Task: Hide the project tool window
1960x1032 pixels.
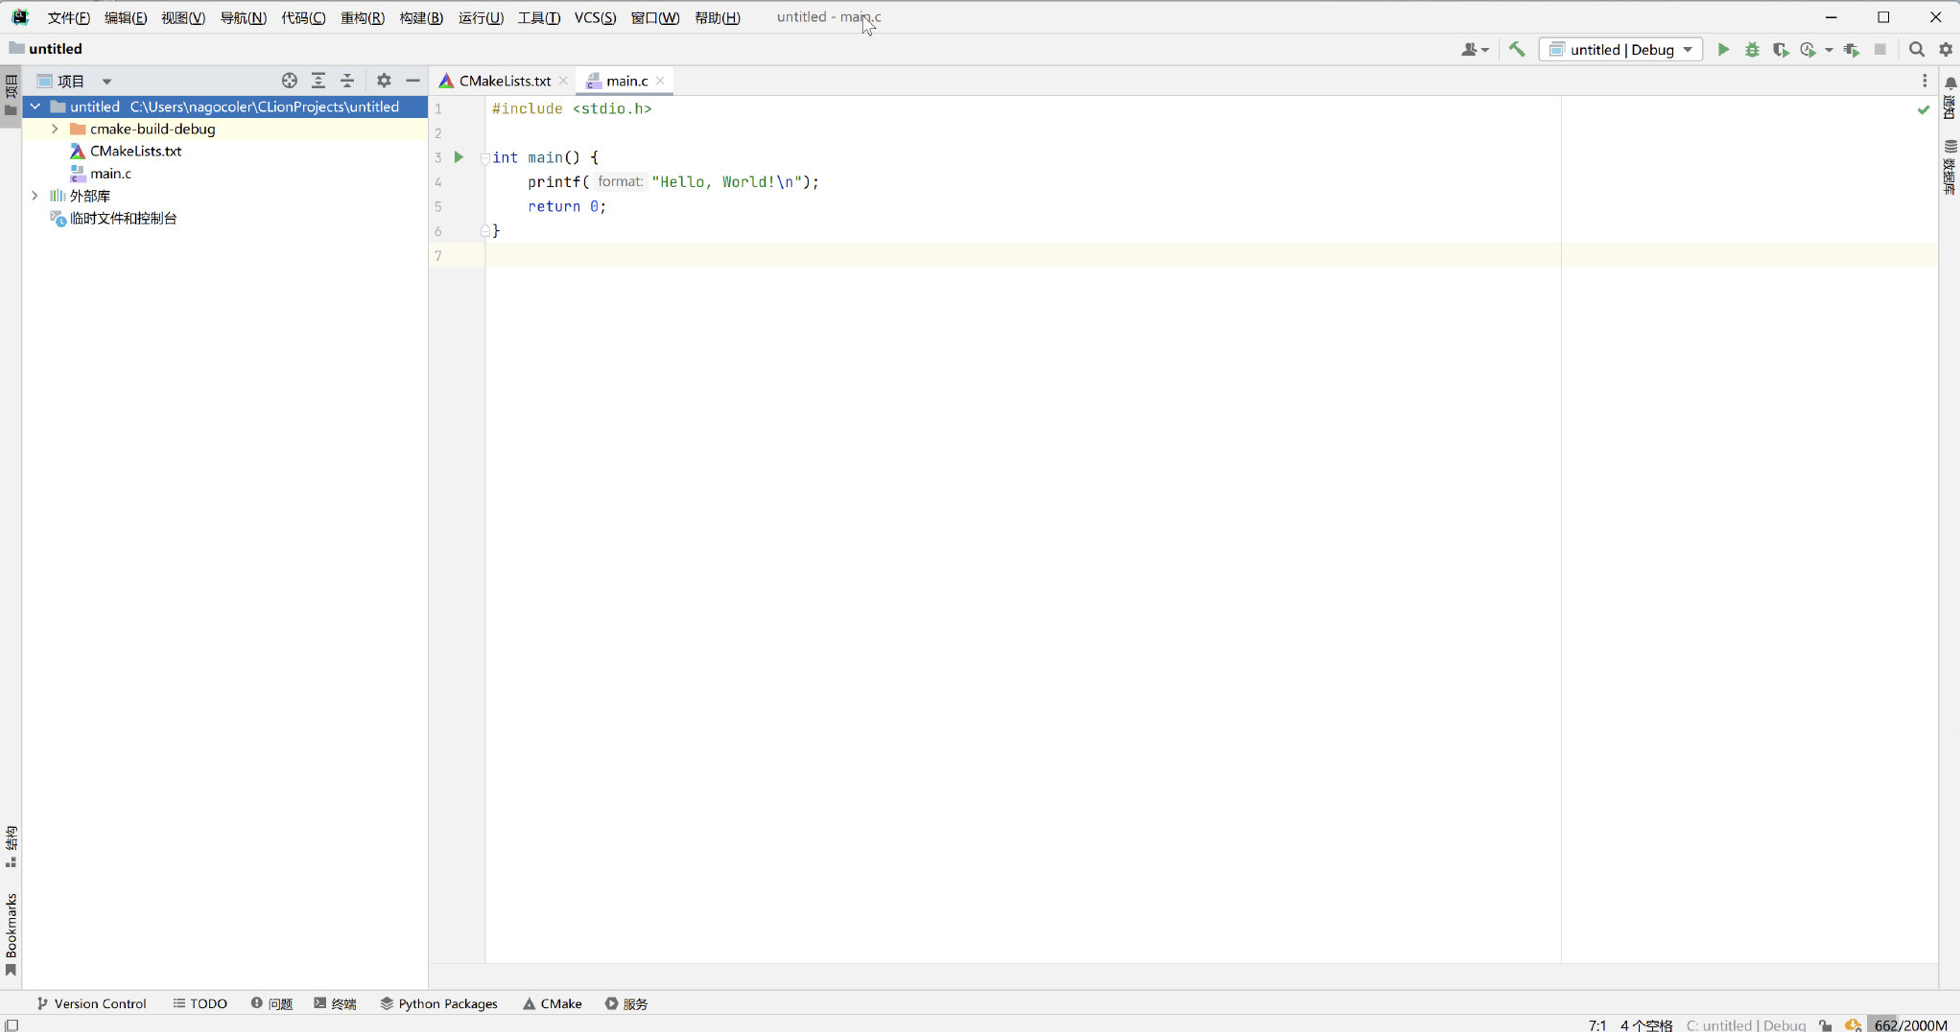Action: [x=413, y=81]
